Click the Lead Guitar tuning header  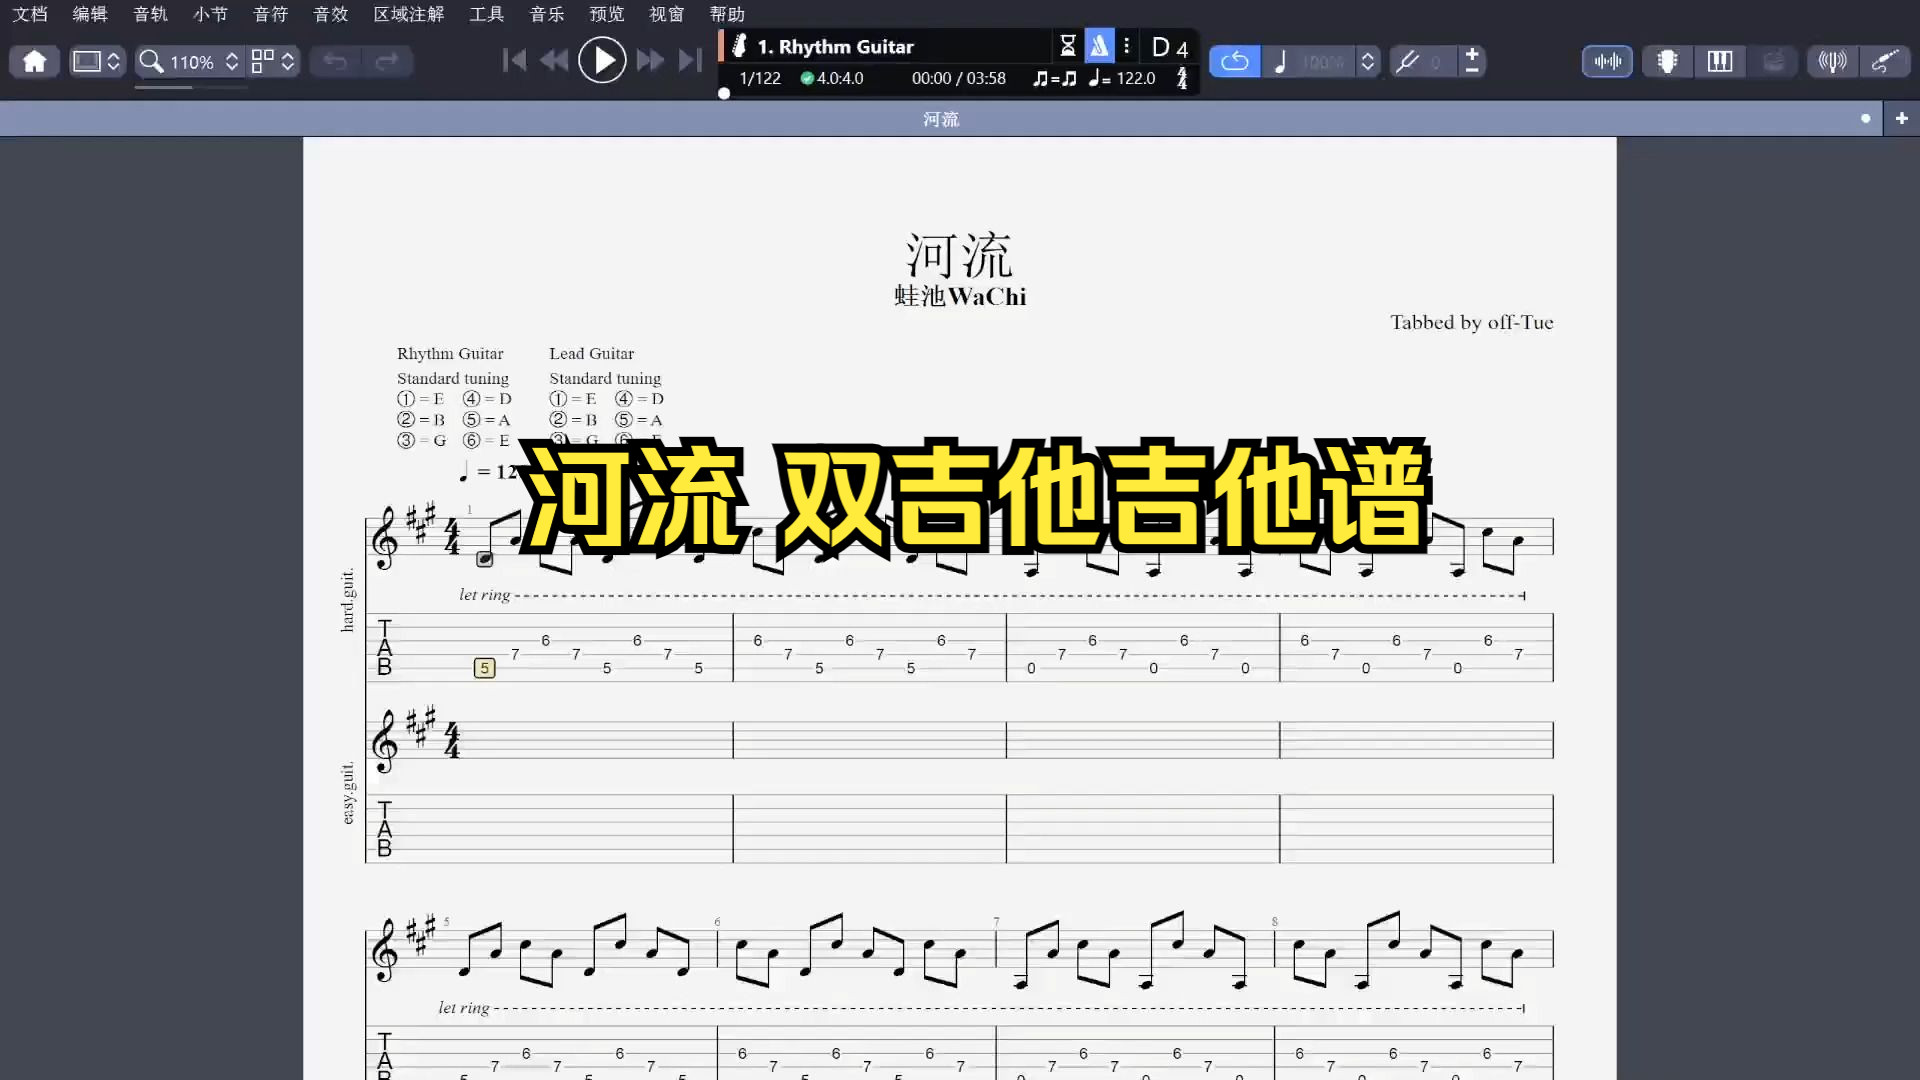point(591,354)
